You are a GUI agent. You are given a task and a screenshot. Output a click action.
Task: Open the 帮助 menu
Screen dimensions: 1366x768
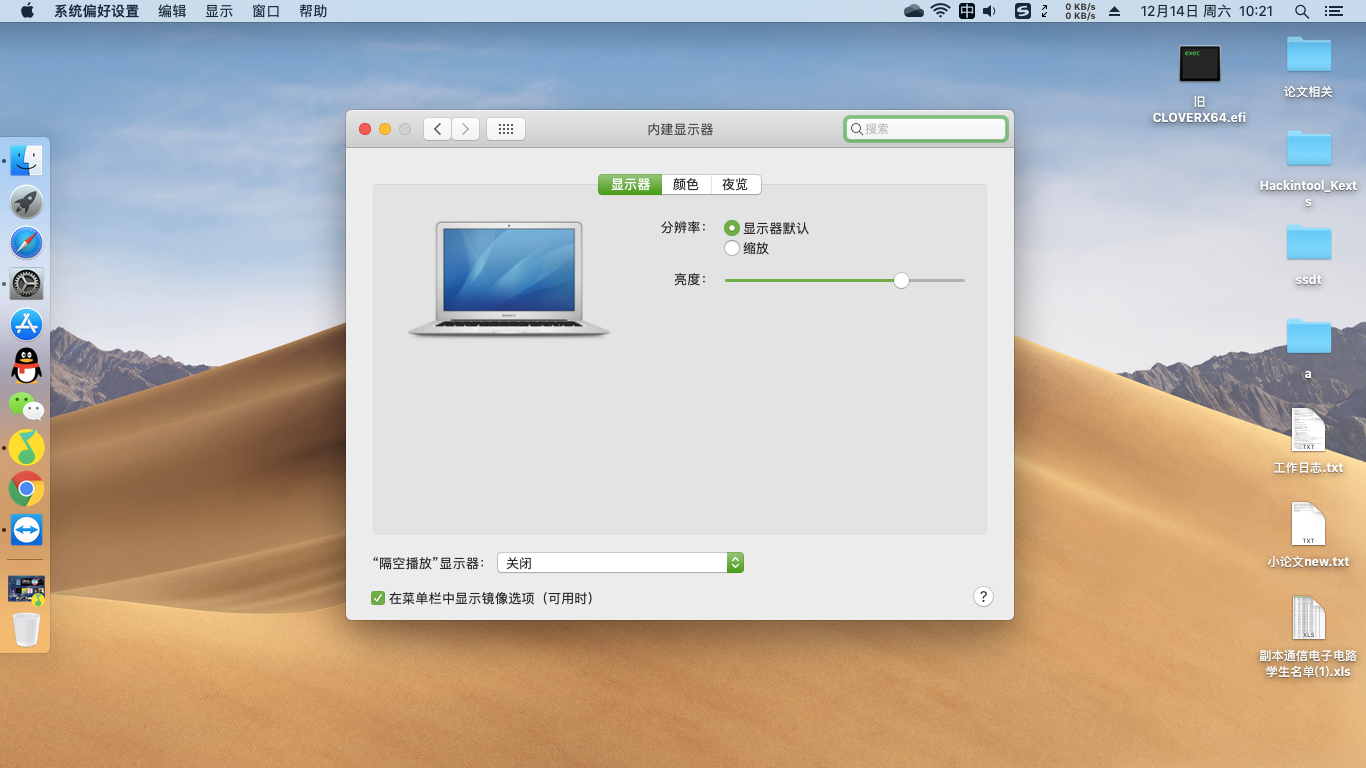pos(313,11)
